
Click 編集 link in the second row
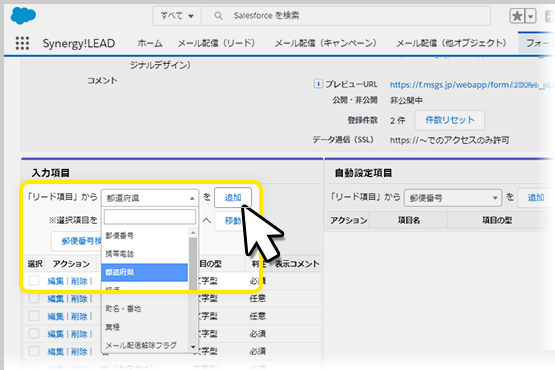[56, 299]
